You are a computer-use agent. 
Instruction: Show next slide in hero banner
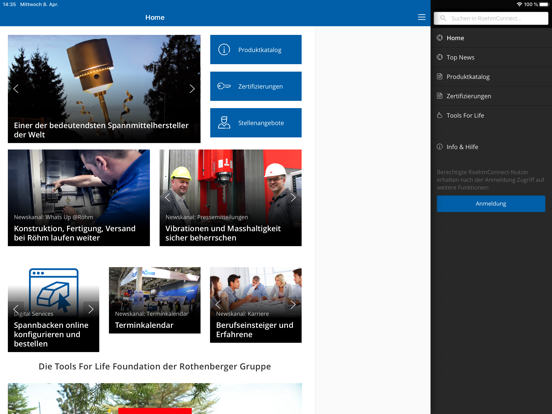192,89
